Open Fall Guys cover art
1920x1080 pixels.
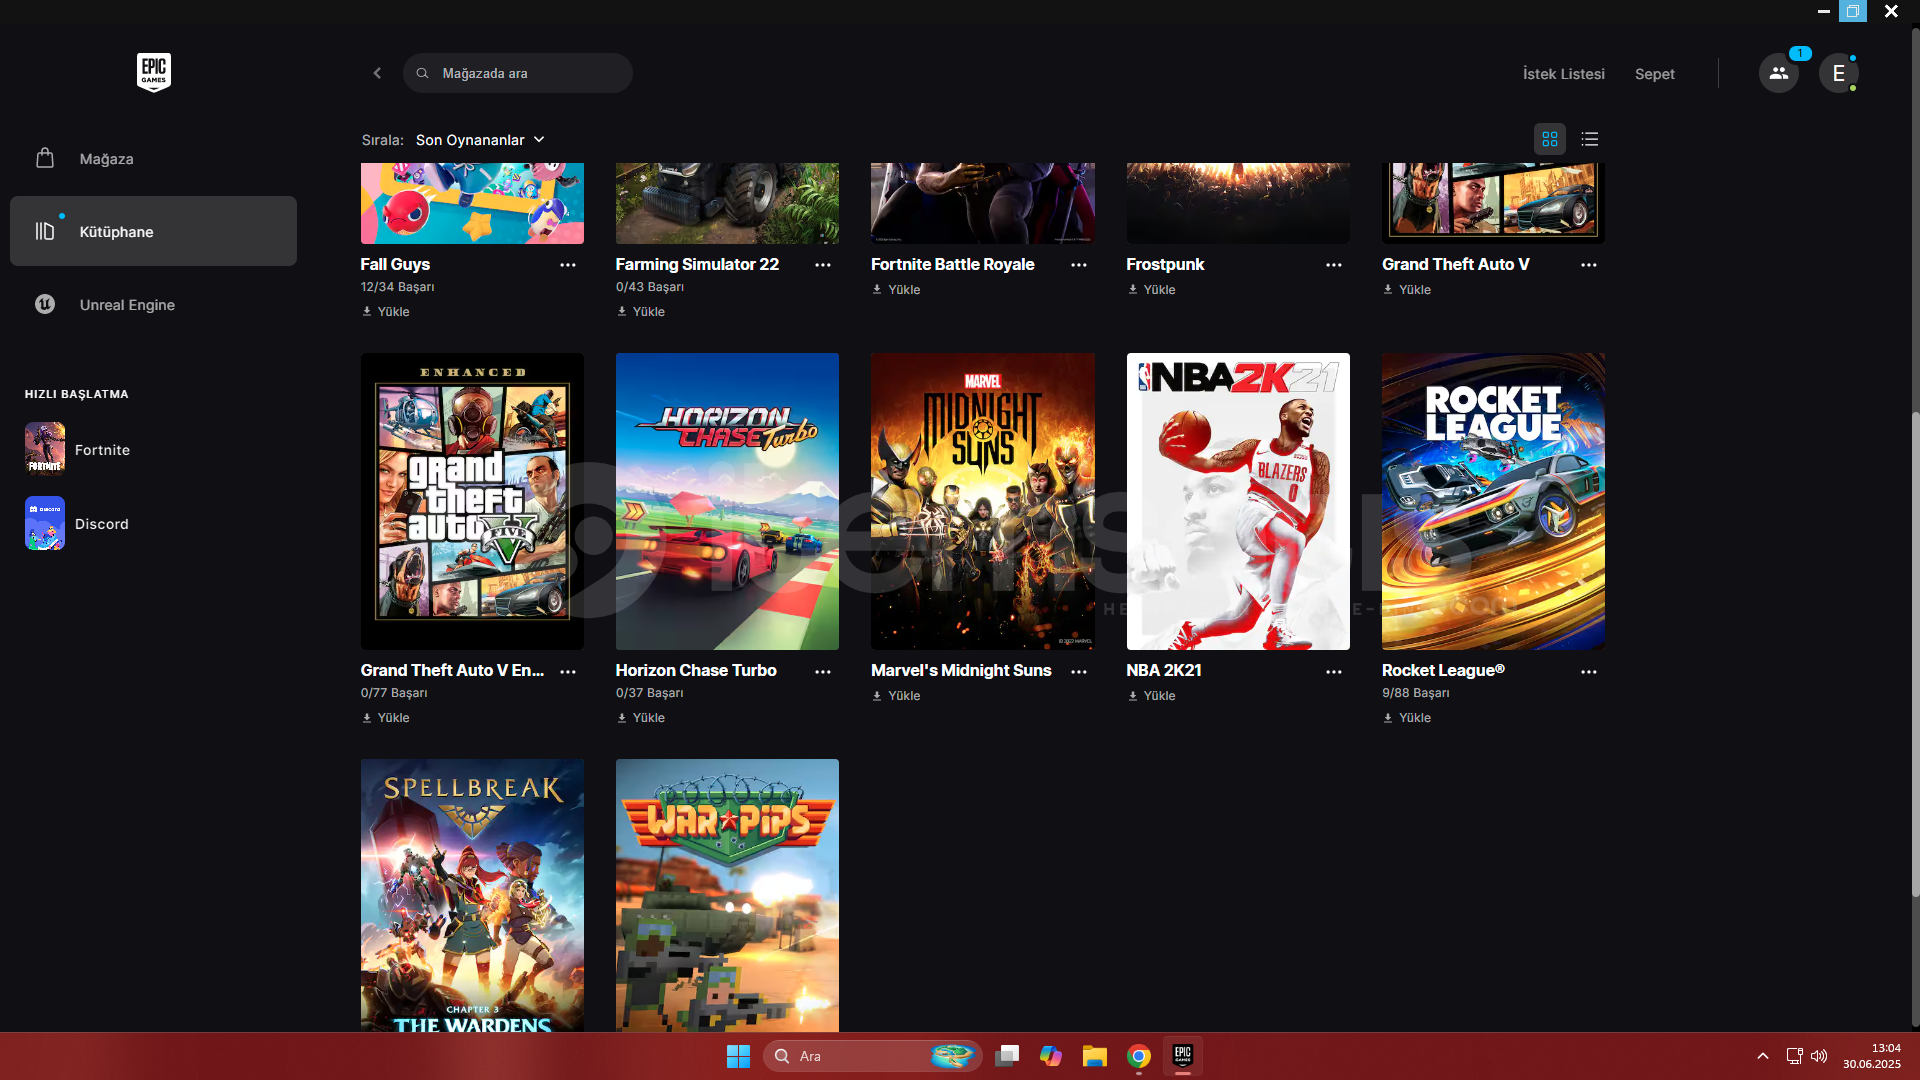pyautogui.click(x=472, y=203)
